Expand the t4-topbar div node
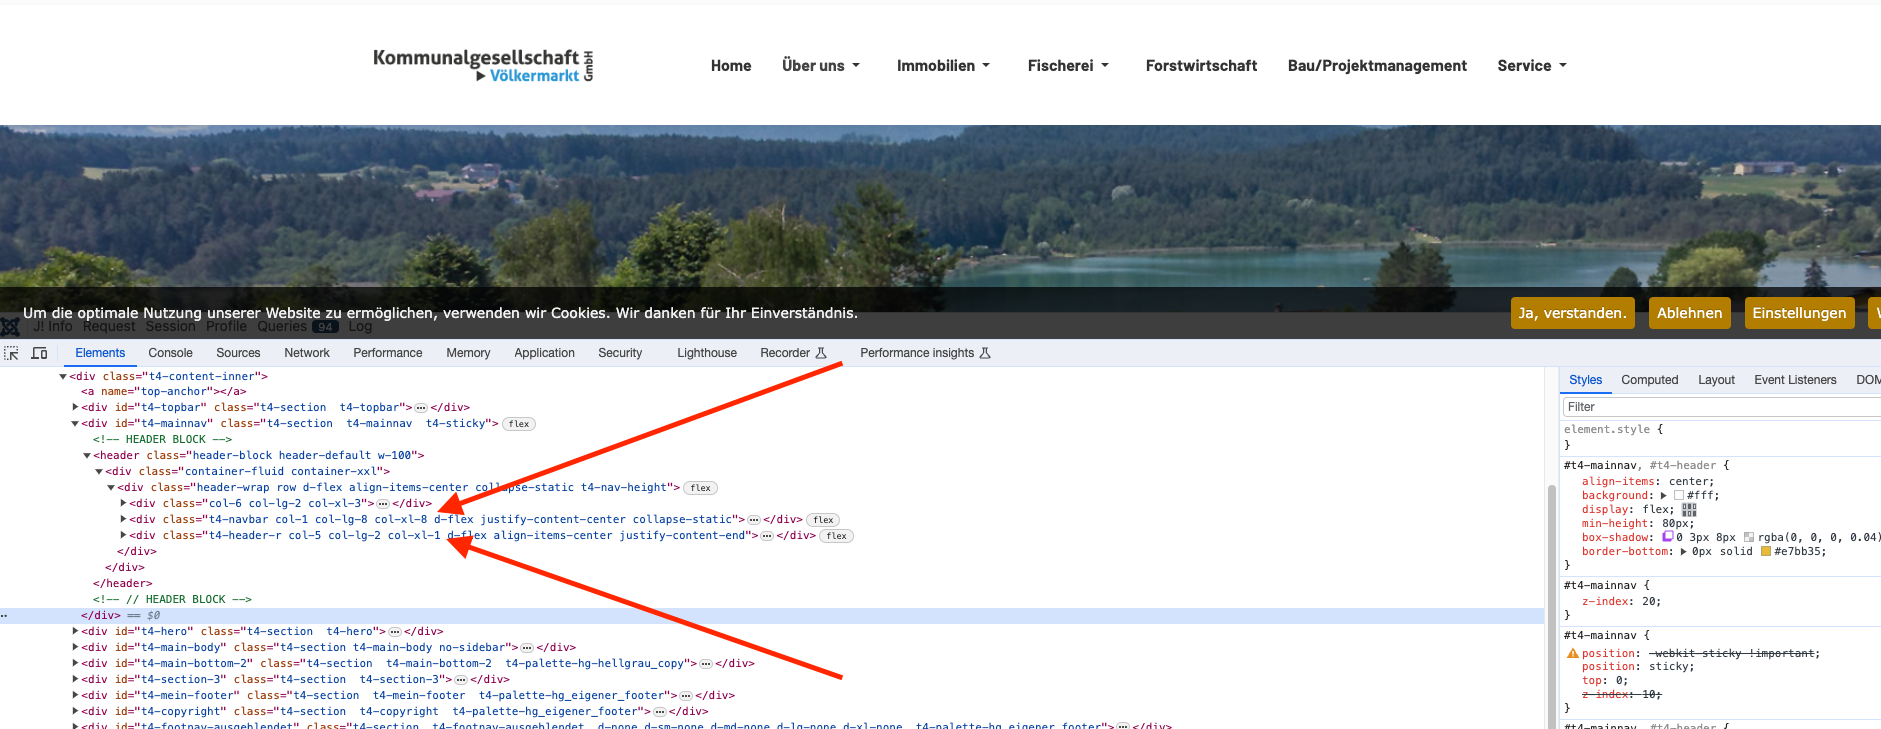 pos(75,408)
